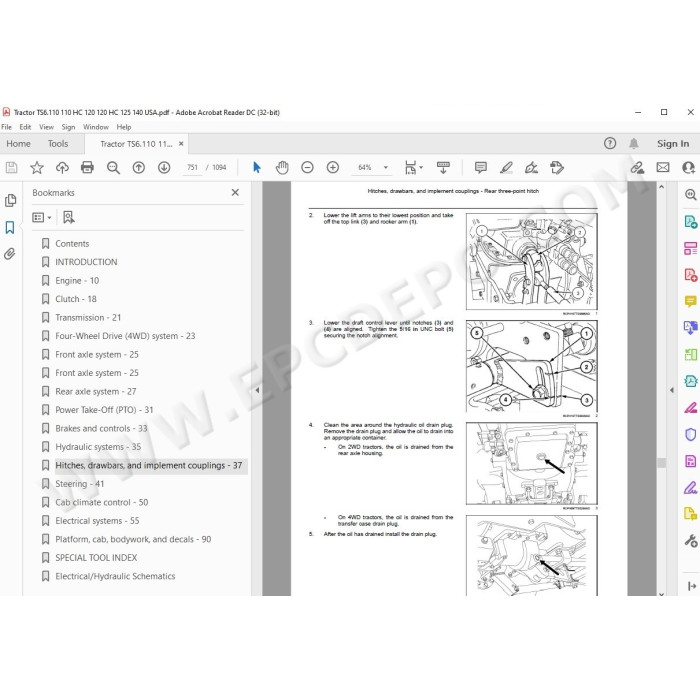
Task: Open the File menu
Action: [x=7, y=127]
